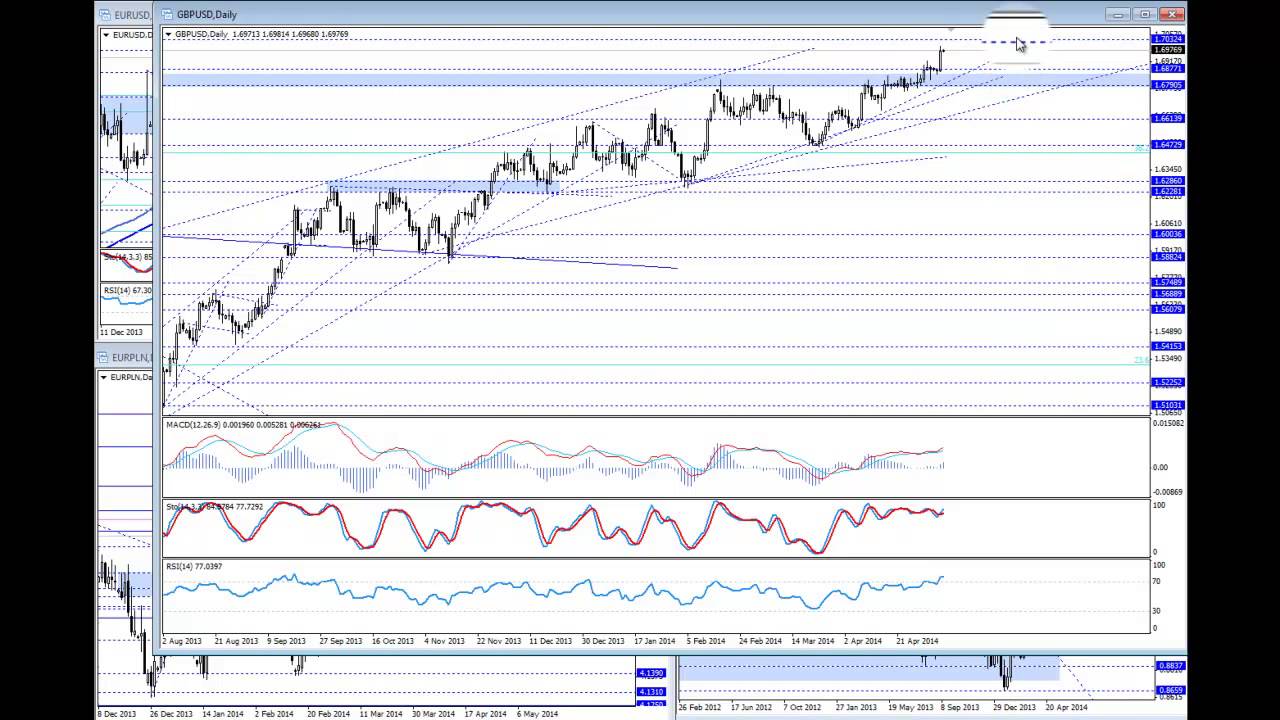
Task: Close the GBPUSD,Daily chart window
Action: click(x=1172, y=14)
